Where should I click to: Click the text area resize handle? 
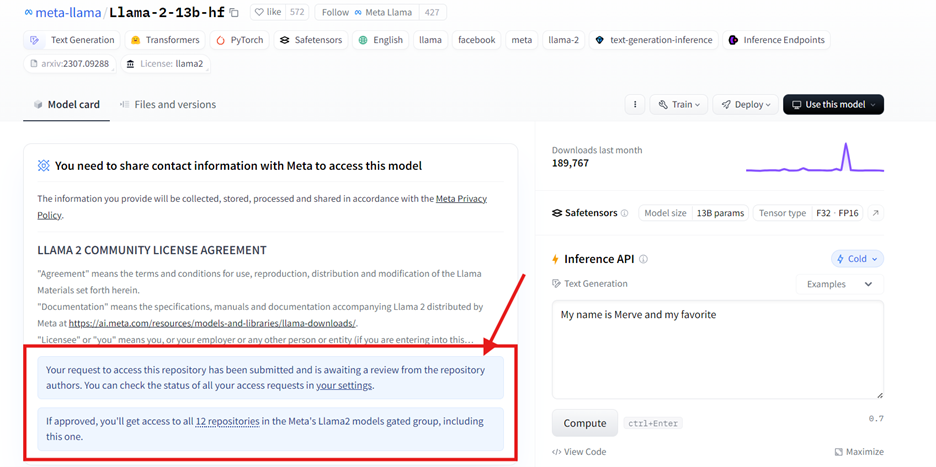click(880, 395)
